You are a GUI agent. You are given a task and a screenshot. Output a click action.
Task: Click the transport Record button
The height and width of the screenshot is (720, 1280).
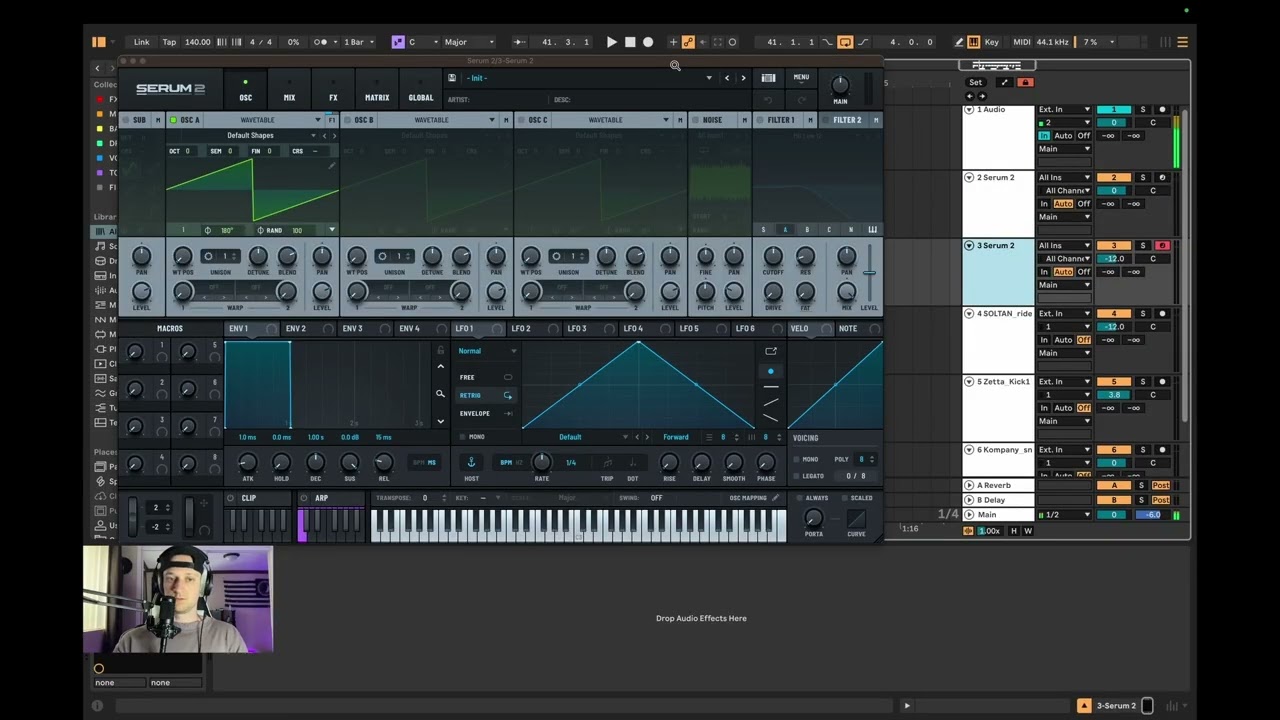click(x=648, y=42)
